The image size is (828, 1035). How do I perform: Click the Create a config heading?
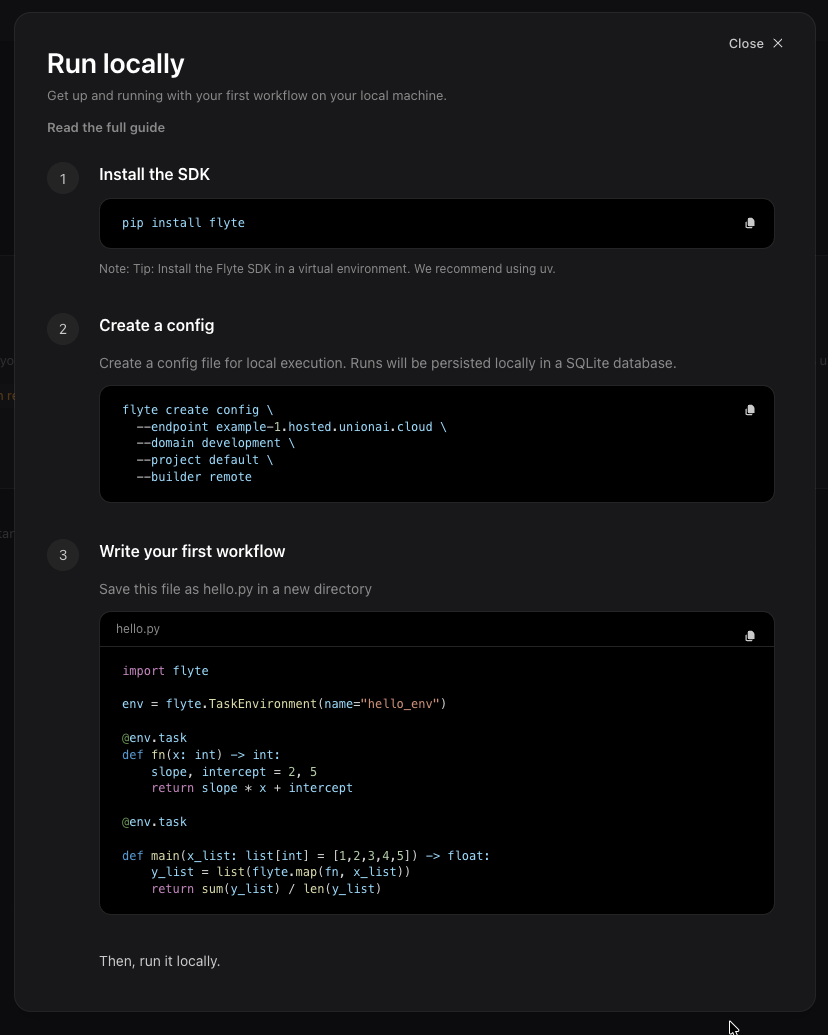coord(156,325)
